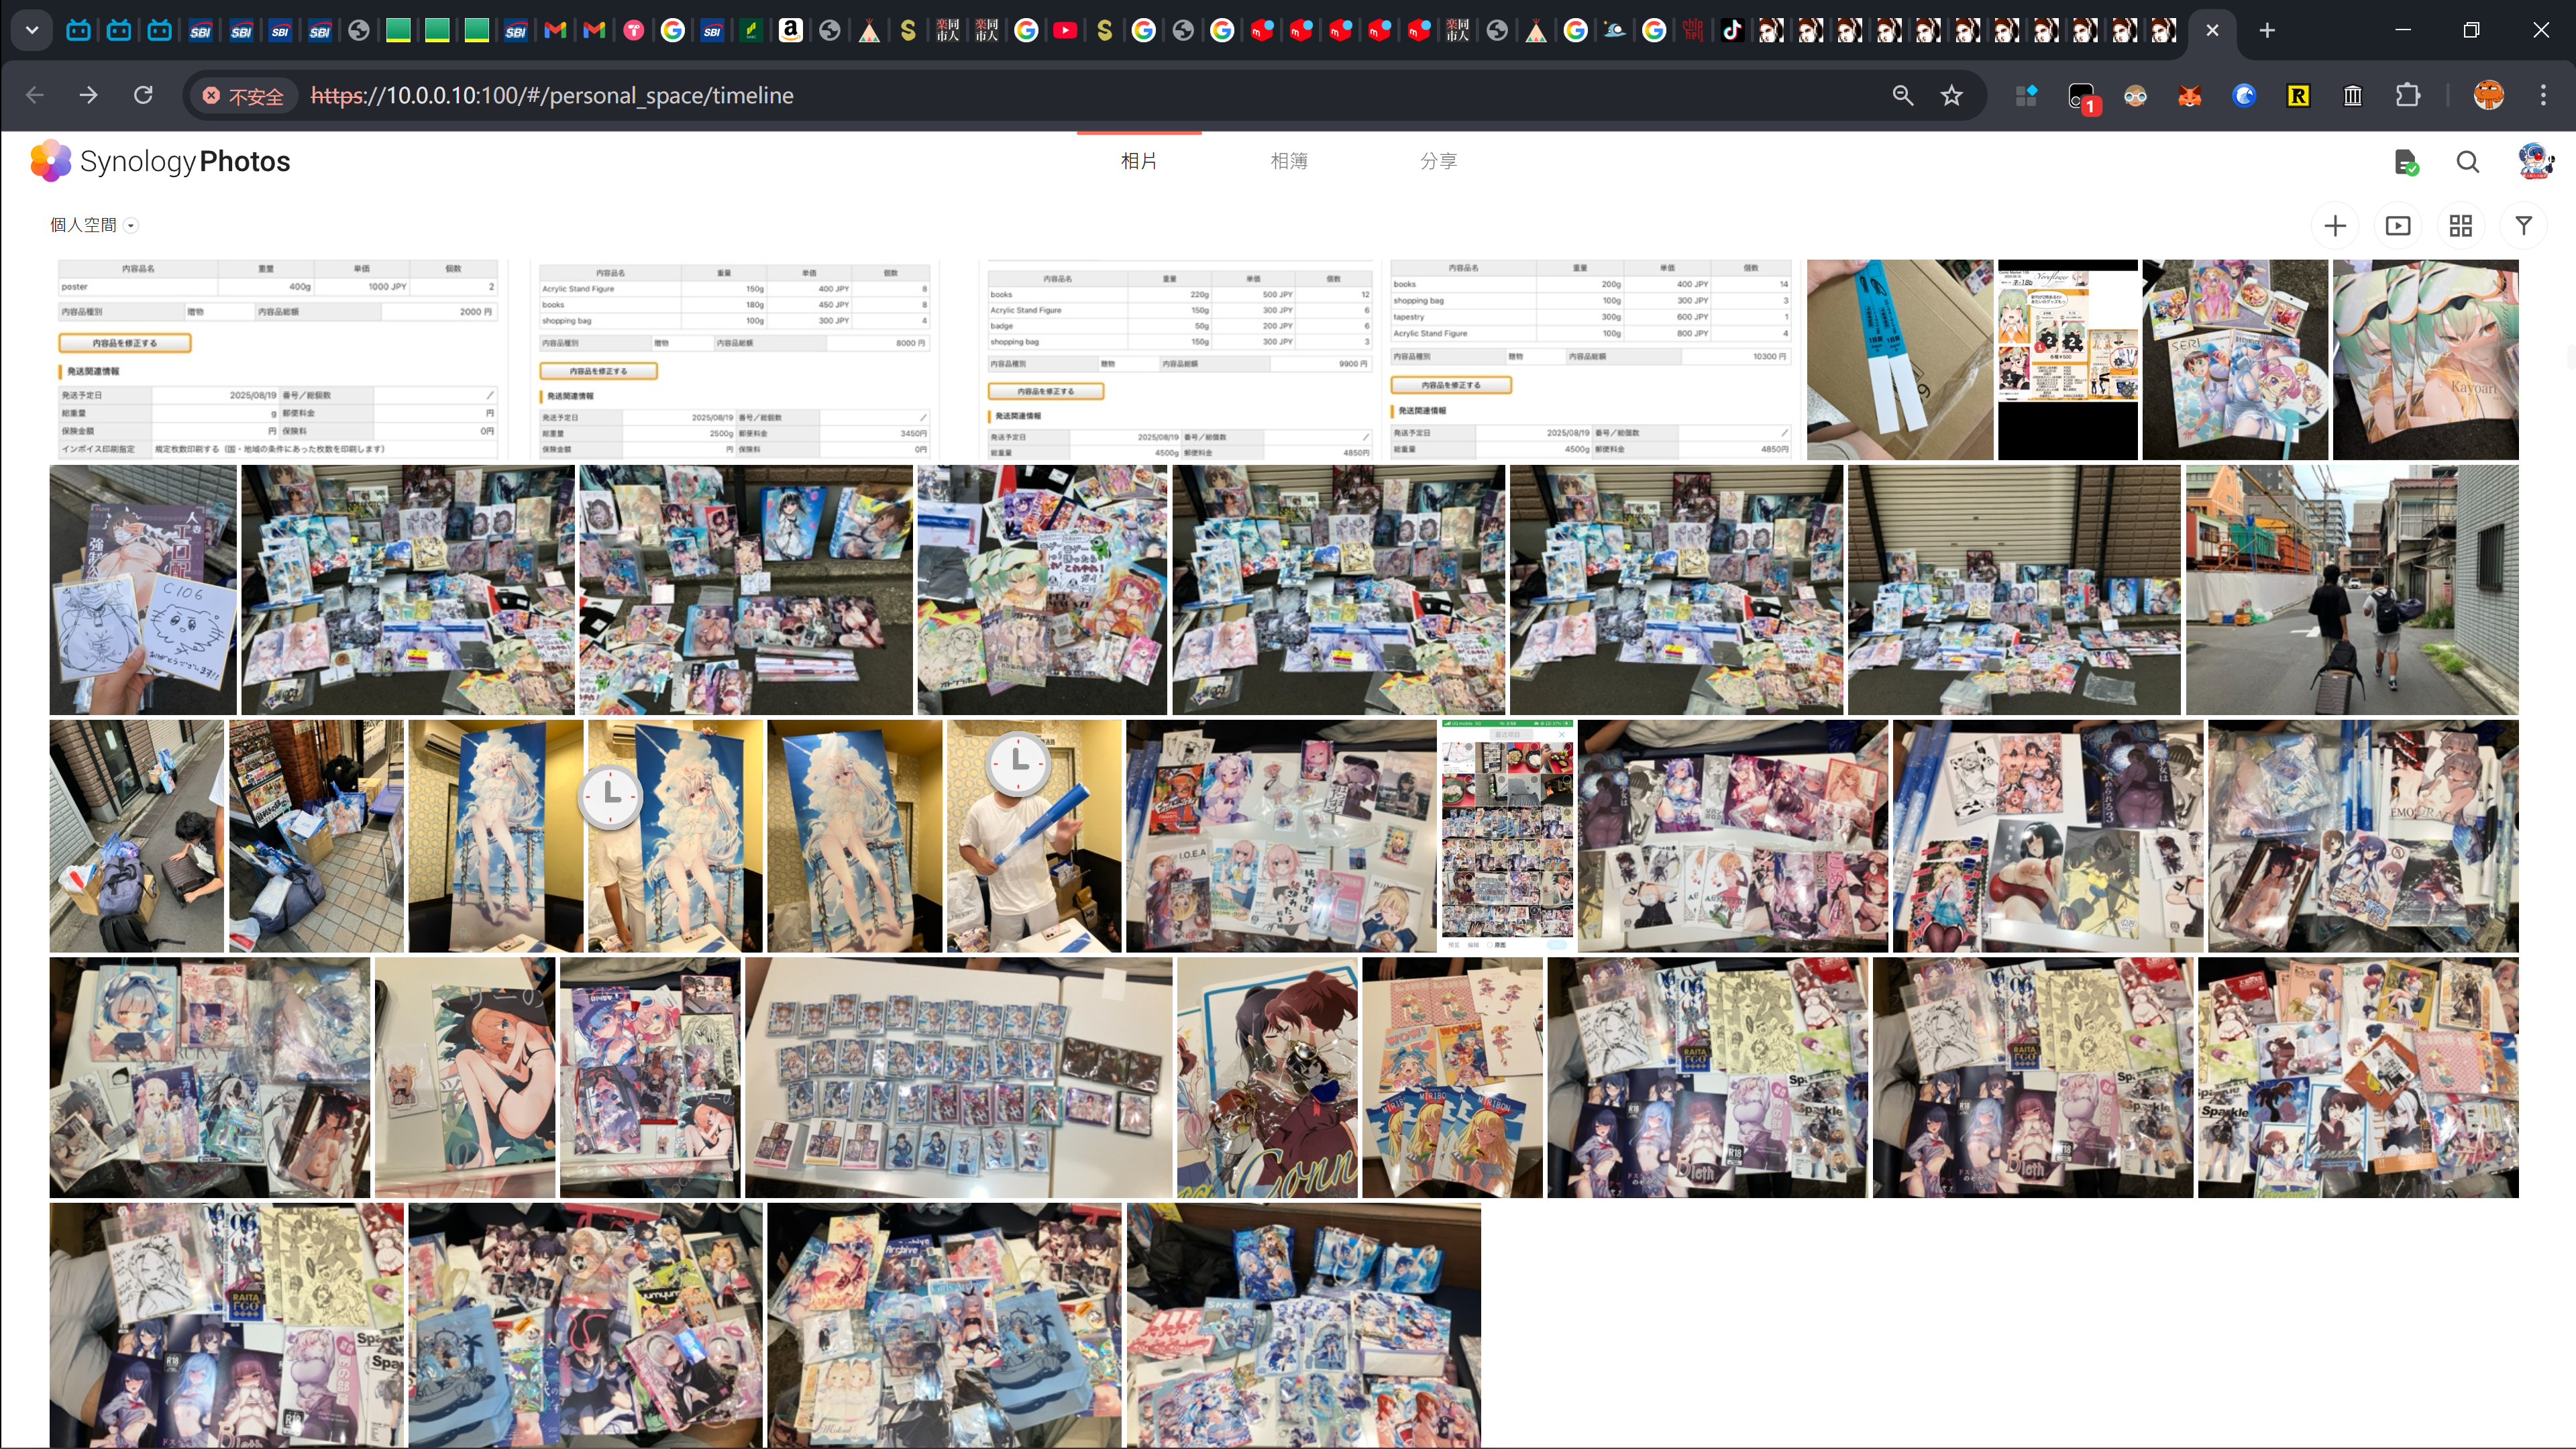Click the 不安全 security badge
The width and height of the screenshot is (2576, 1449).
tap(243, 95)
